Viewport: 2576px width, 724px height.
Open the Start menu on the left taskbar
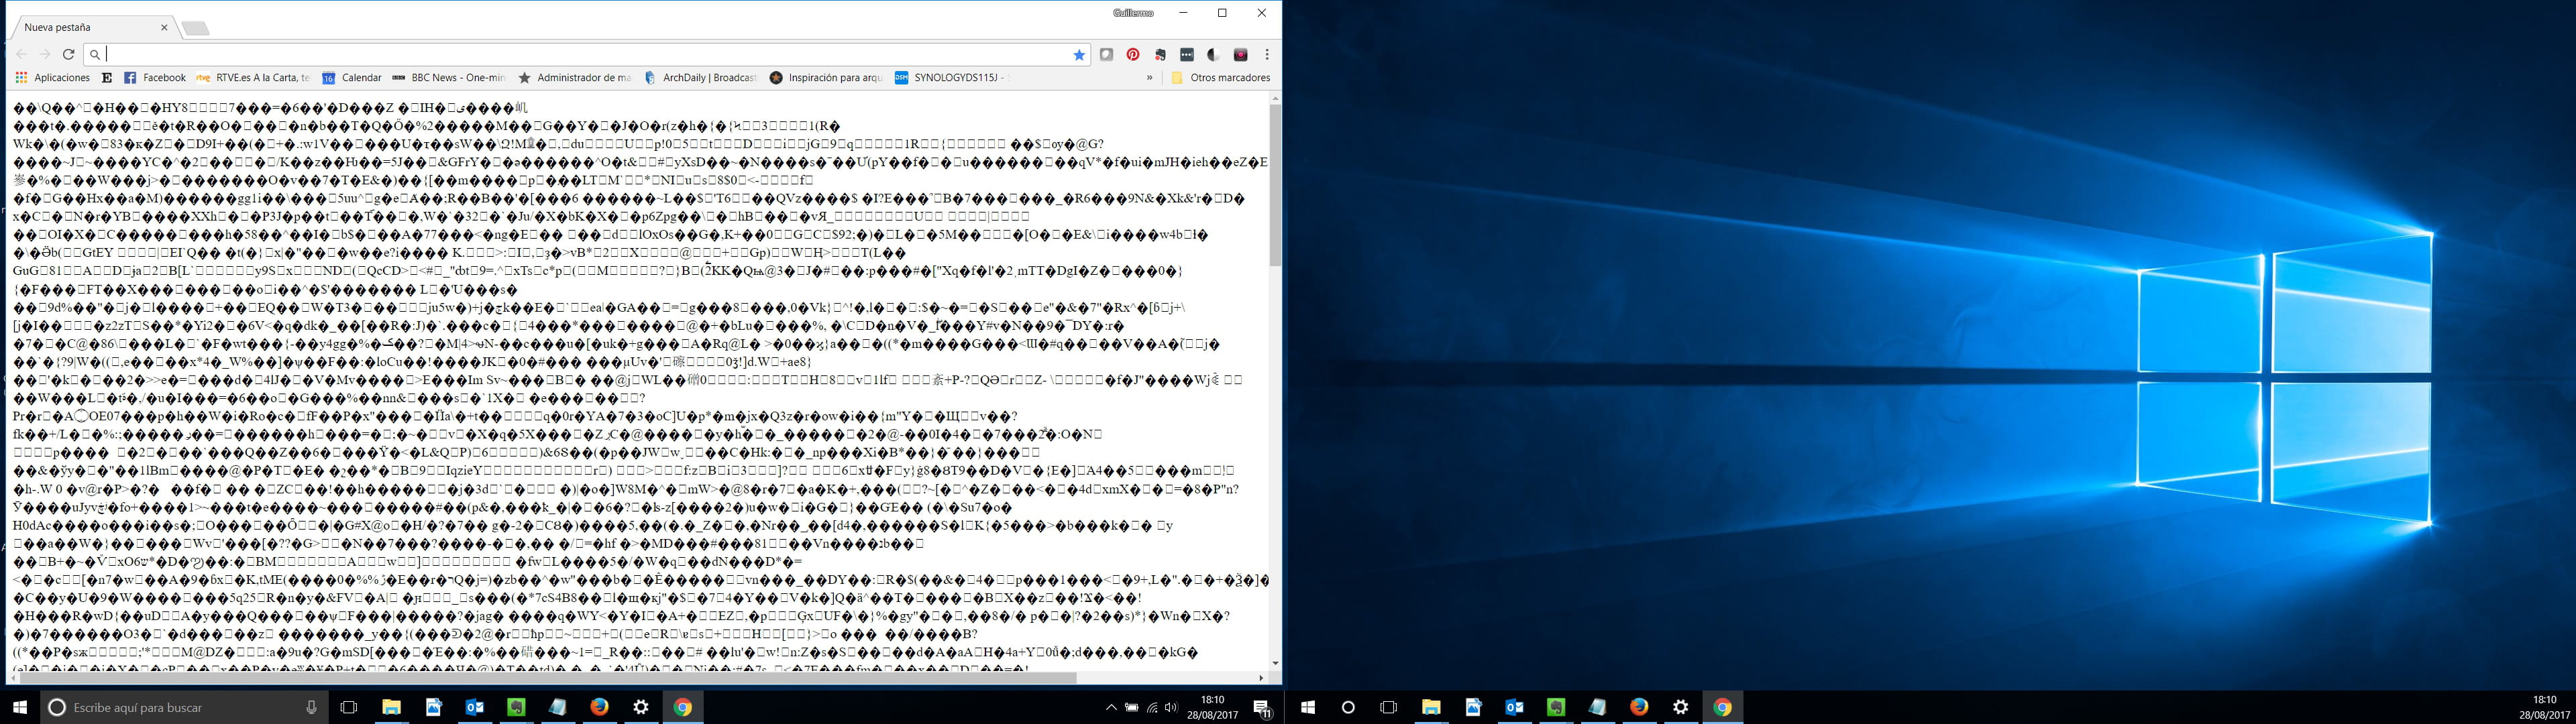(20, 707)
